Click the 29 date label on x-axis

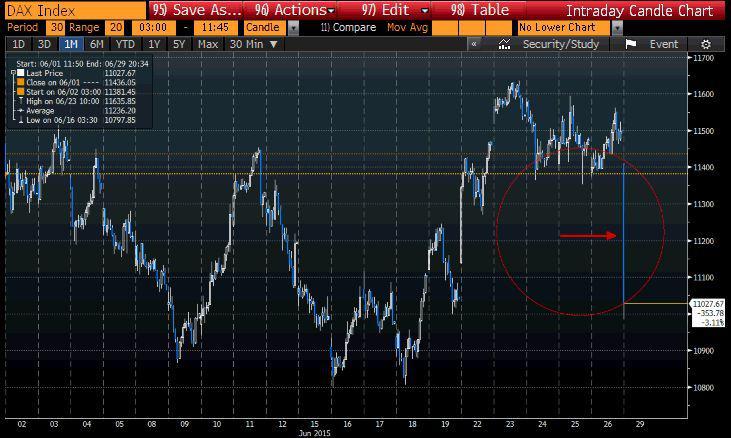(x=640, y=424)
